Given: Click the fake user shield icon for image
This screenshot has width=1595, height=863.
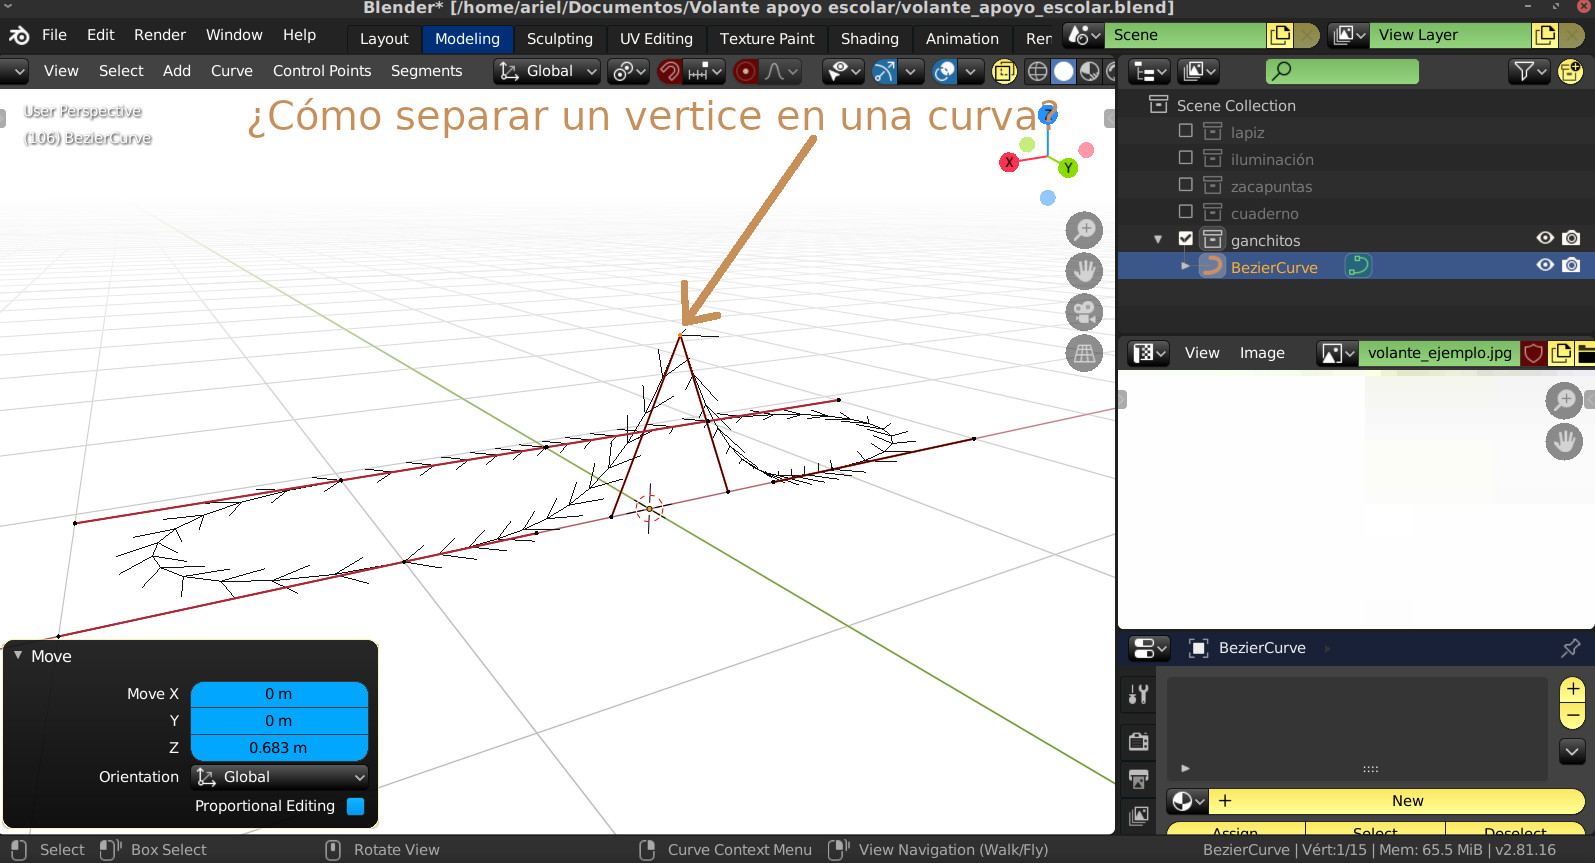Looking at the screenshot, I should [1533, 353].
